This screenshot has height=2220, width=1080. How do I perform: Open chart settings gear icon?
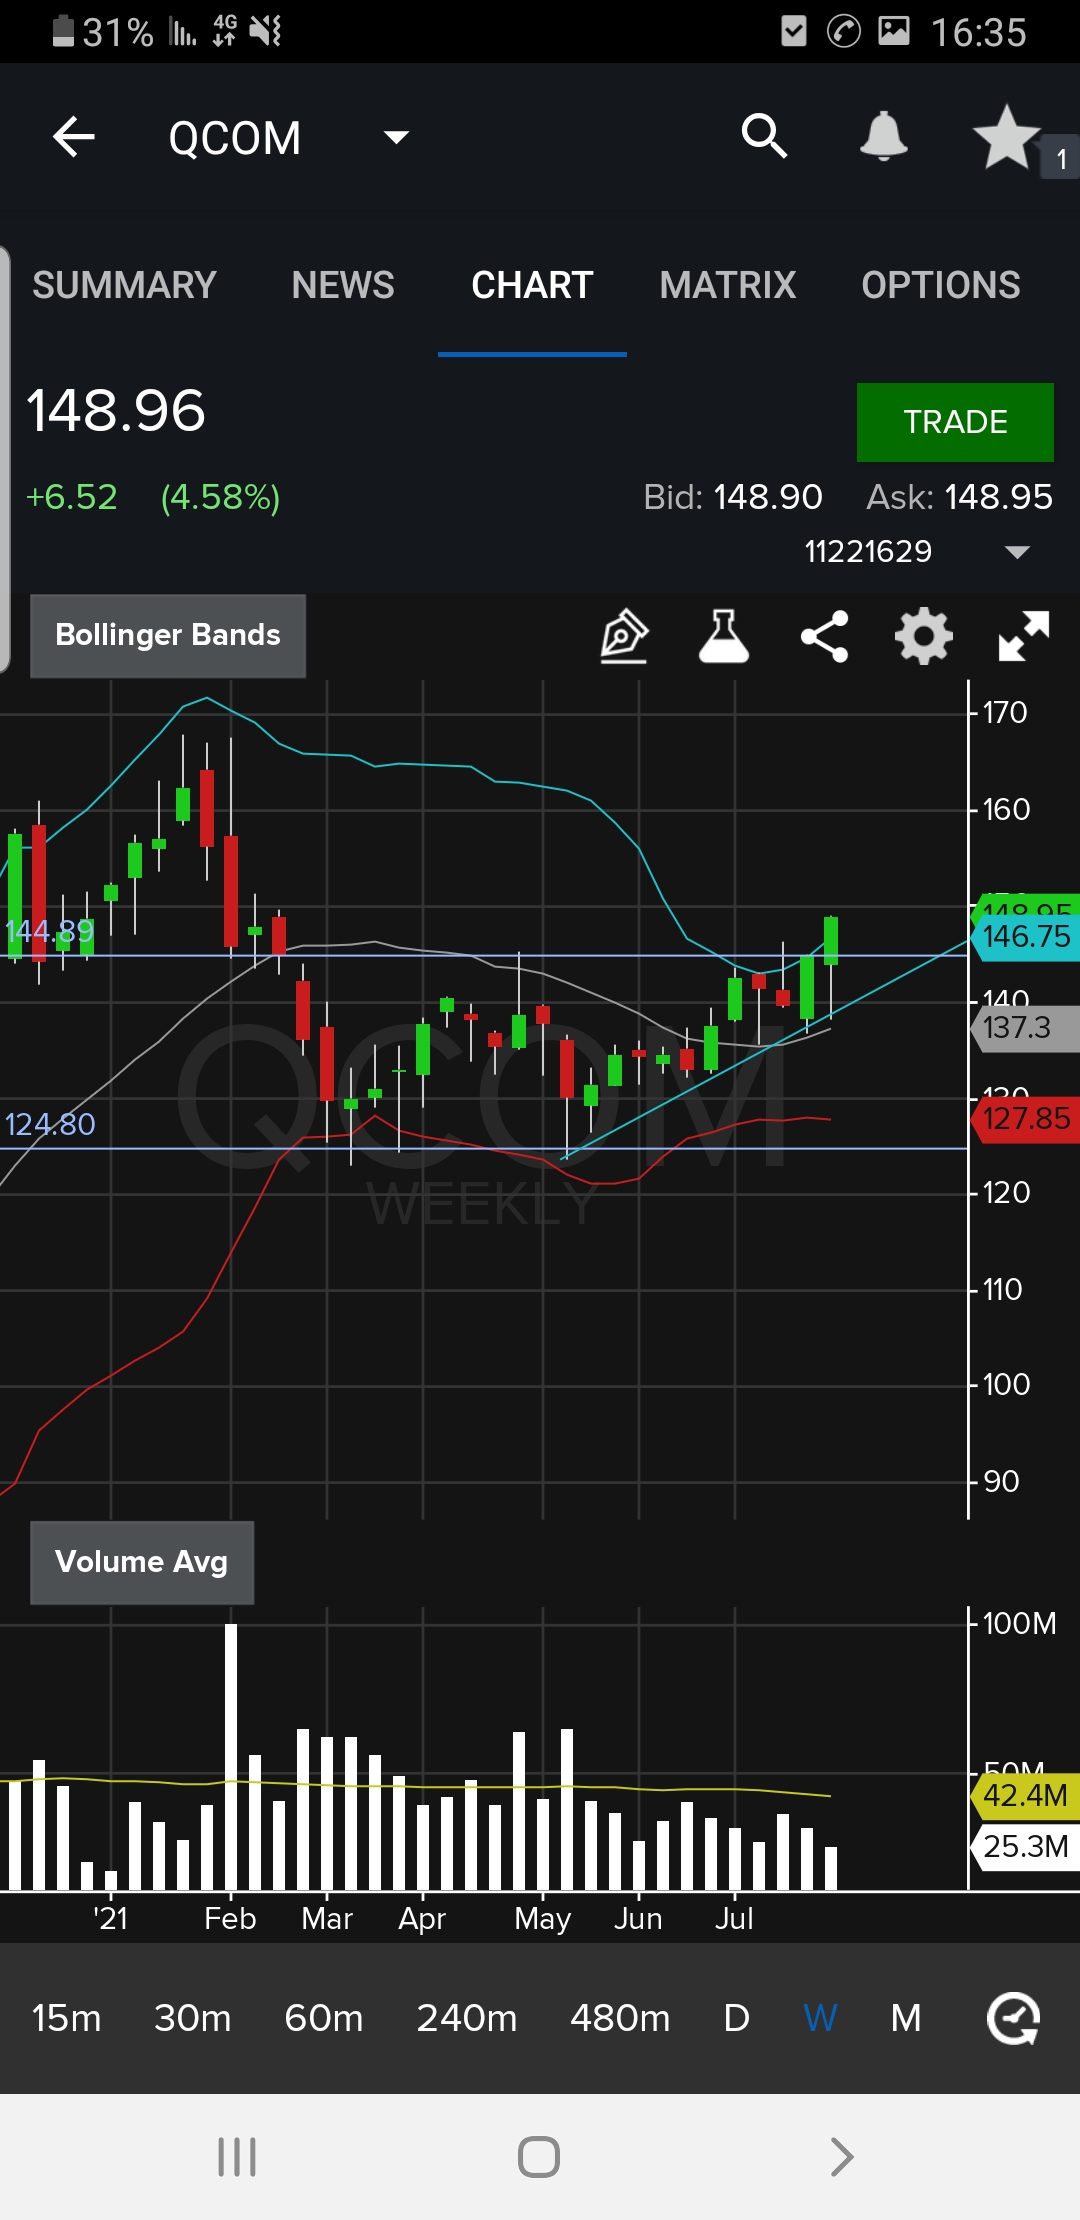(x=923, y=636)
